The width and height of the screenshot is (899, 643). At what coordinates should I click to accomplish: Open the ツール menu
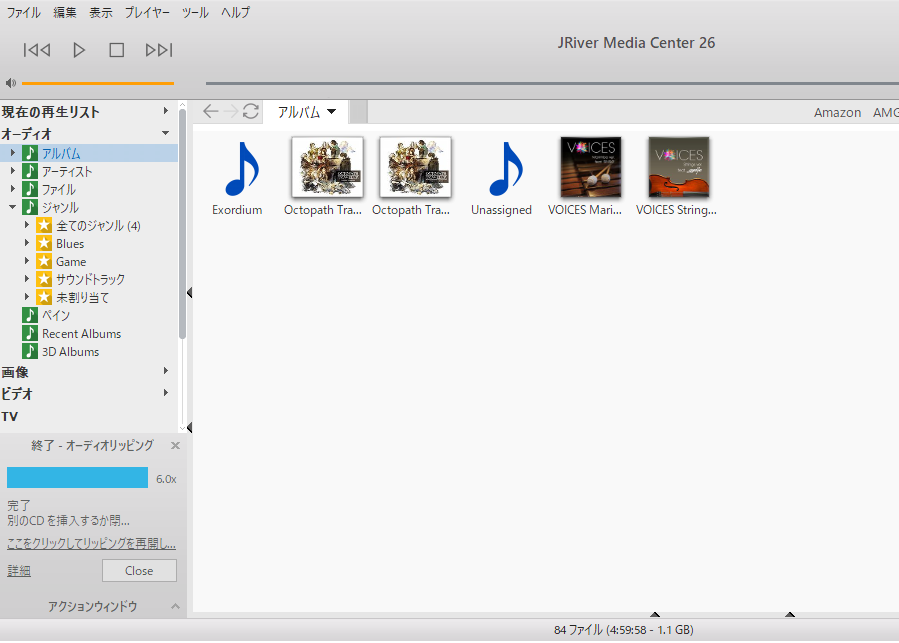click(195, 12)
